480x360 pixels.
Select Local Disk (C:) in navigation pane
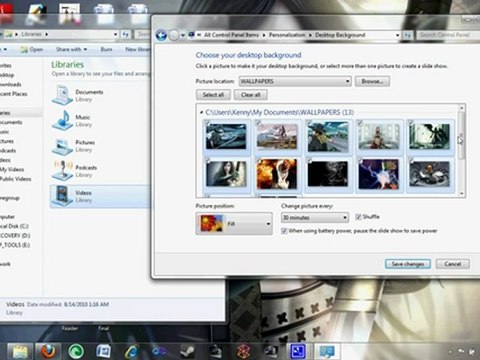coord(14,226)
